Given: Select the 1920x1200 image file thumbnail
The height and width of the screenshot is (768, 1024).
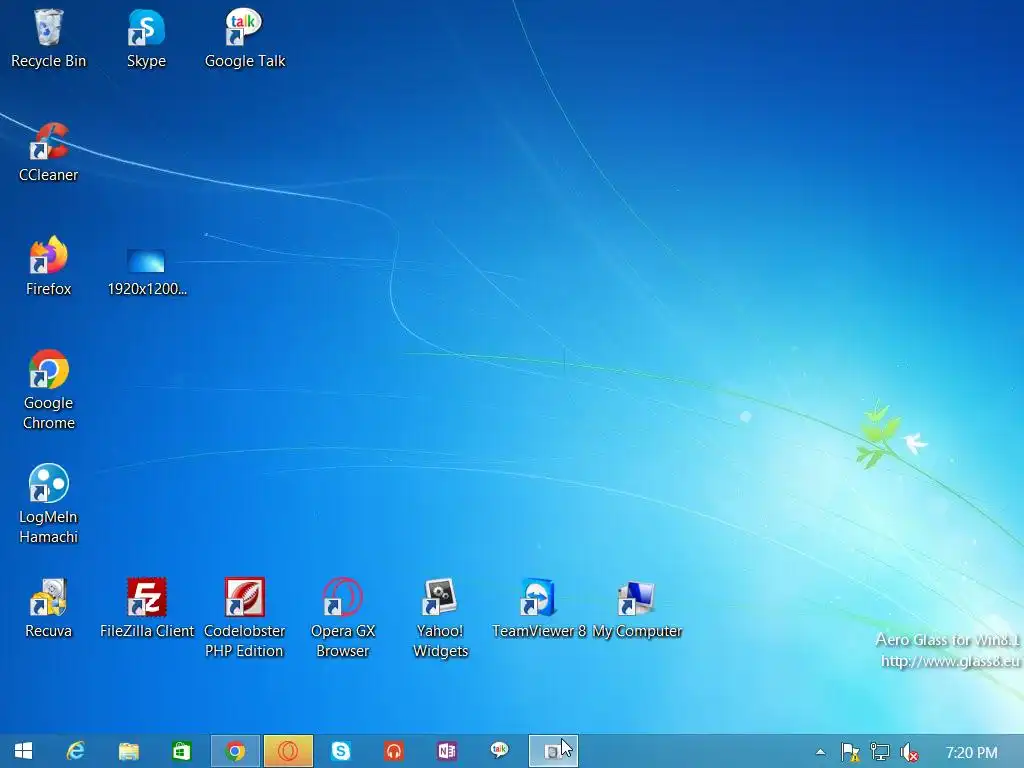Looking at the screenshot, I should point(146,261).
